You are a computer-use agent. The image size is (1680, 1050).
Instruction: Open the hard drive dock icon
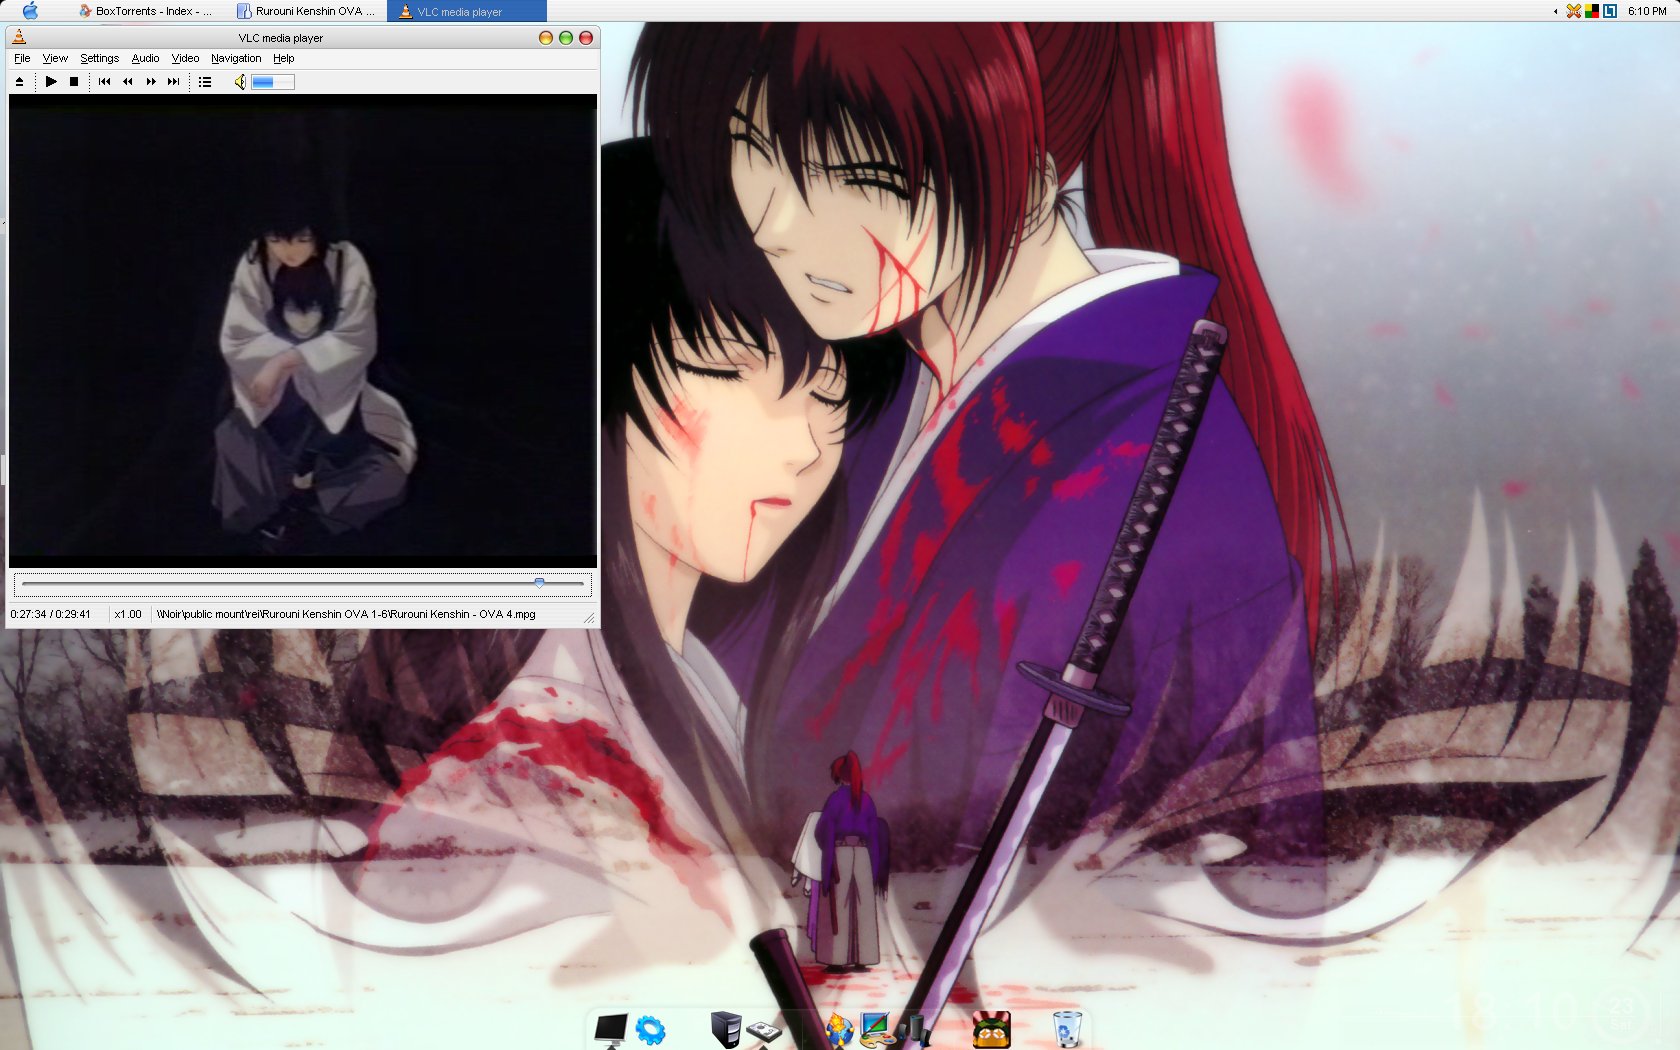click(764, 1032)
